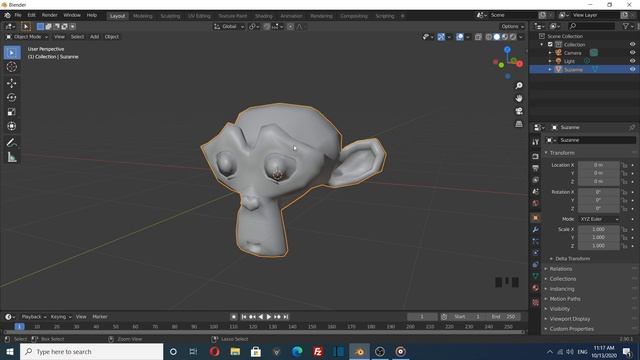The image size is (640, 360).
Task: Open the Material properties tab icon
Action: pyautogui.click(x=536, y=288)
